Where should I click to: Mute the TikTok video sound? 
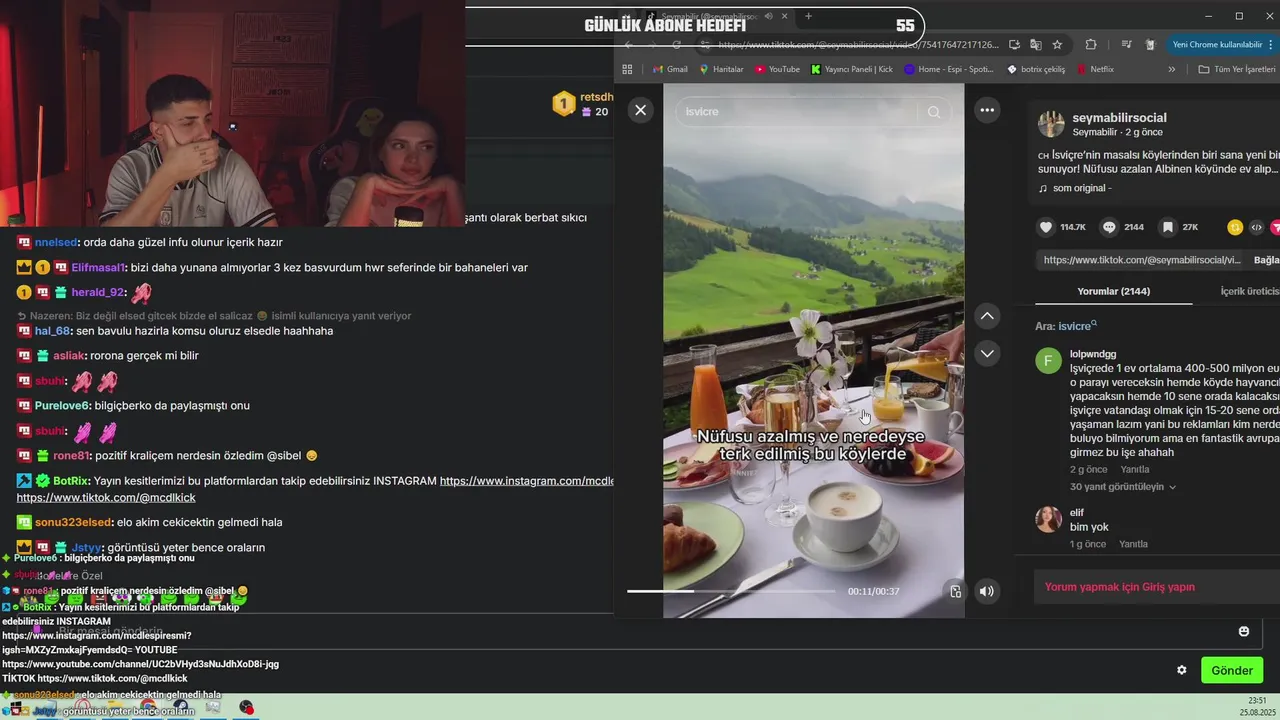tap(987, 591)
